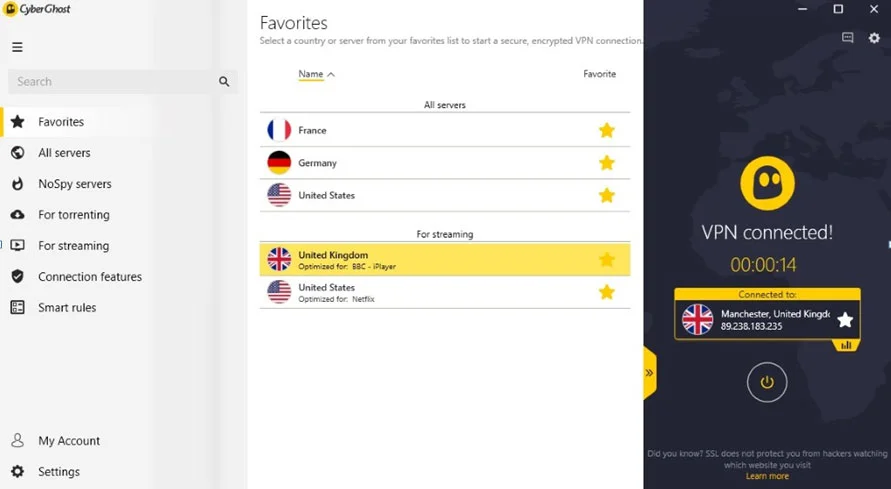
Task: Open All servers menu item
Action: [x=64, y=153]
